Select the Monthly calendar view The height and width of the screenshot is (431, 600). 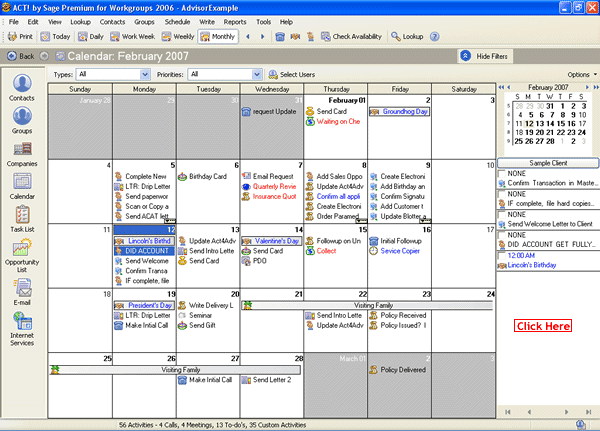click(x=218, y=36)
